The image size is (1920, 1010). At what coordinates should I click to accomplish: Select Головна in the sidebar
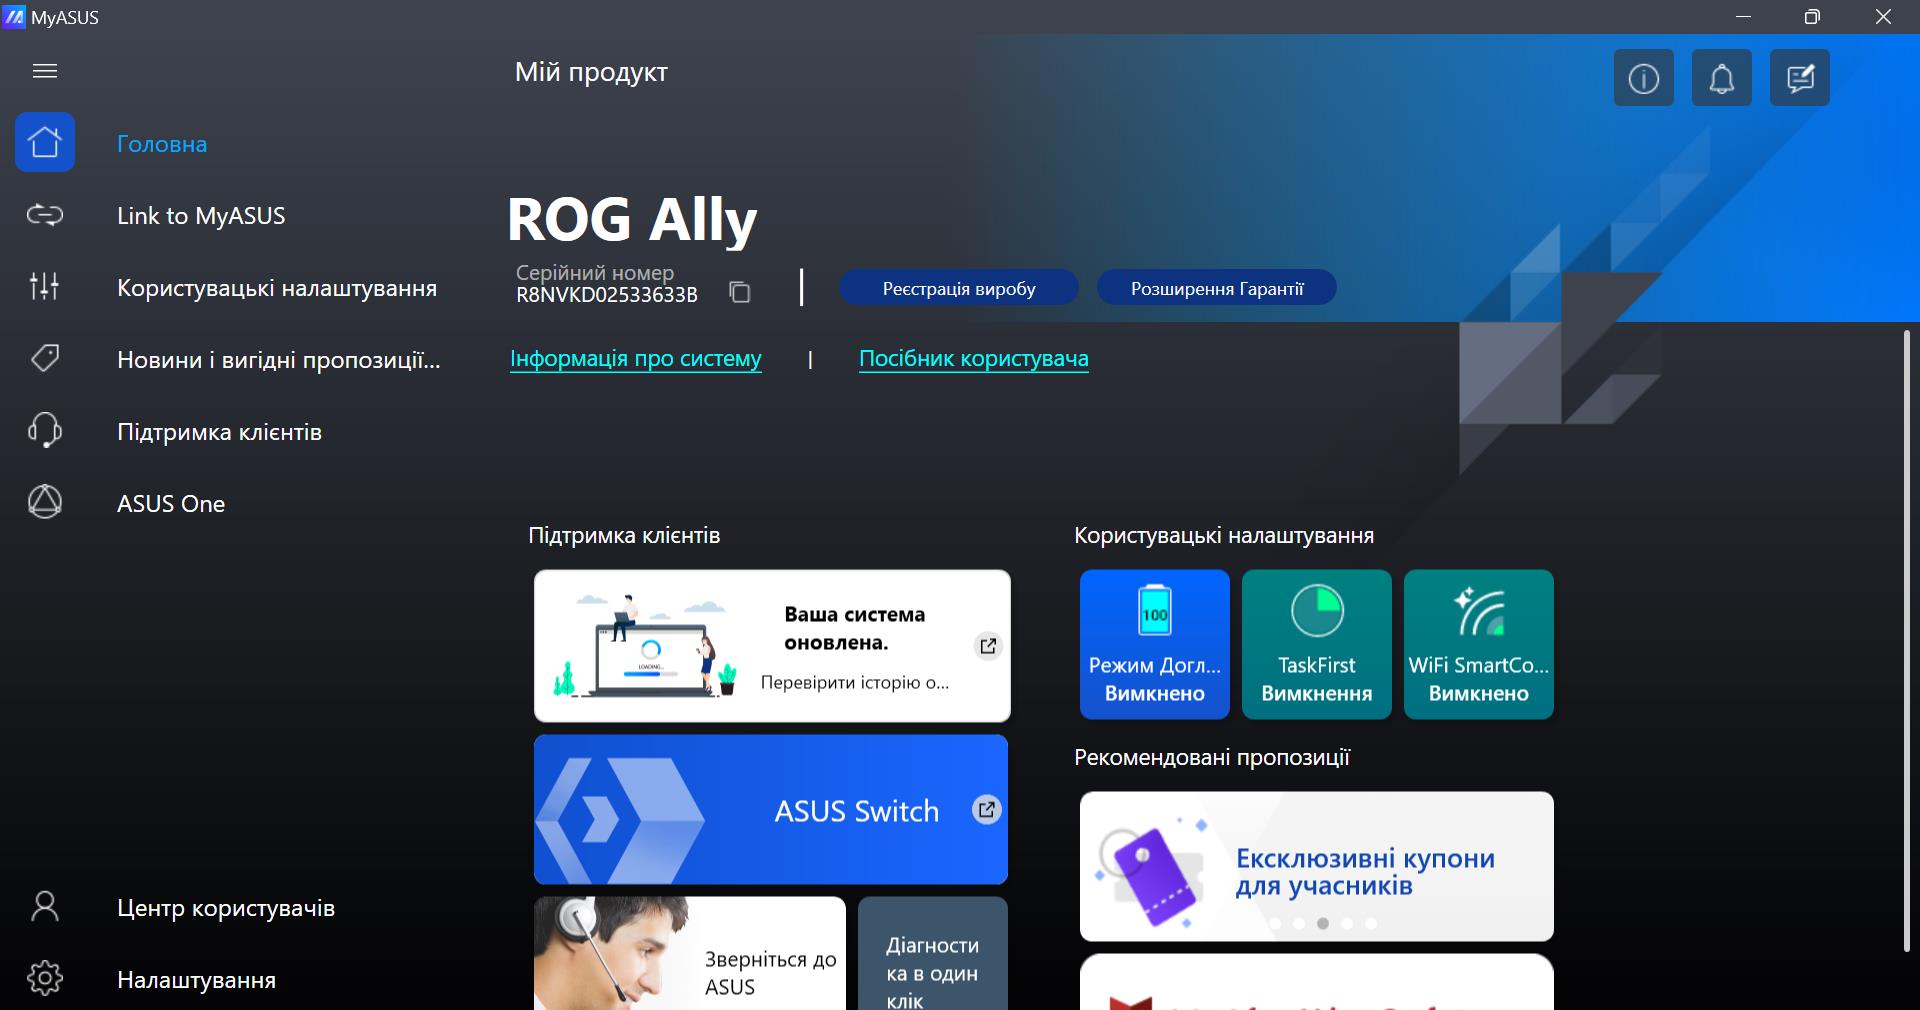click(162, 144)
